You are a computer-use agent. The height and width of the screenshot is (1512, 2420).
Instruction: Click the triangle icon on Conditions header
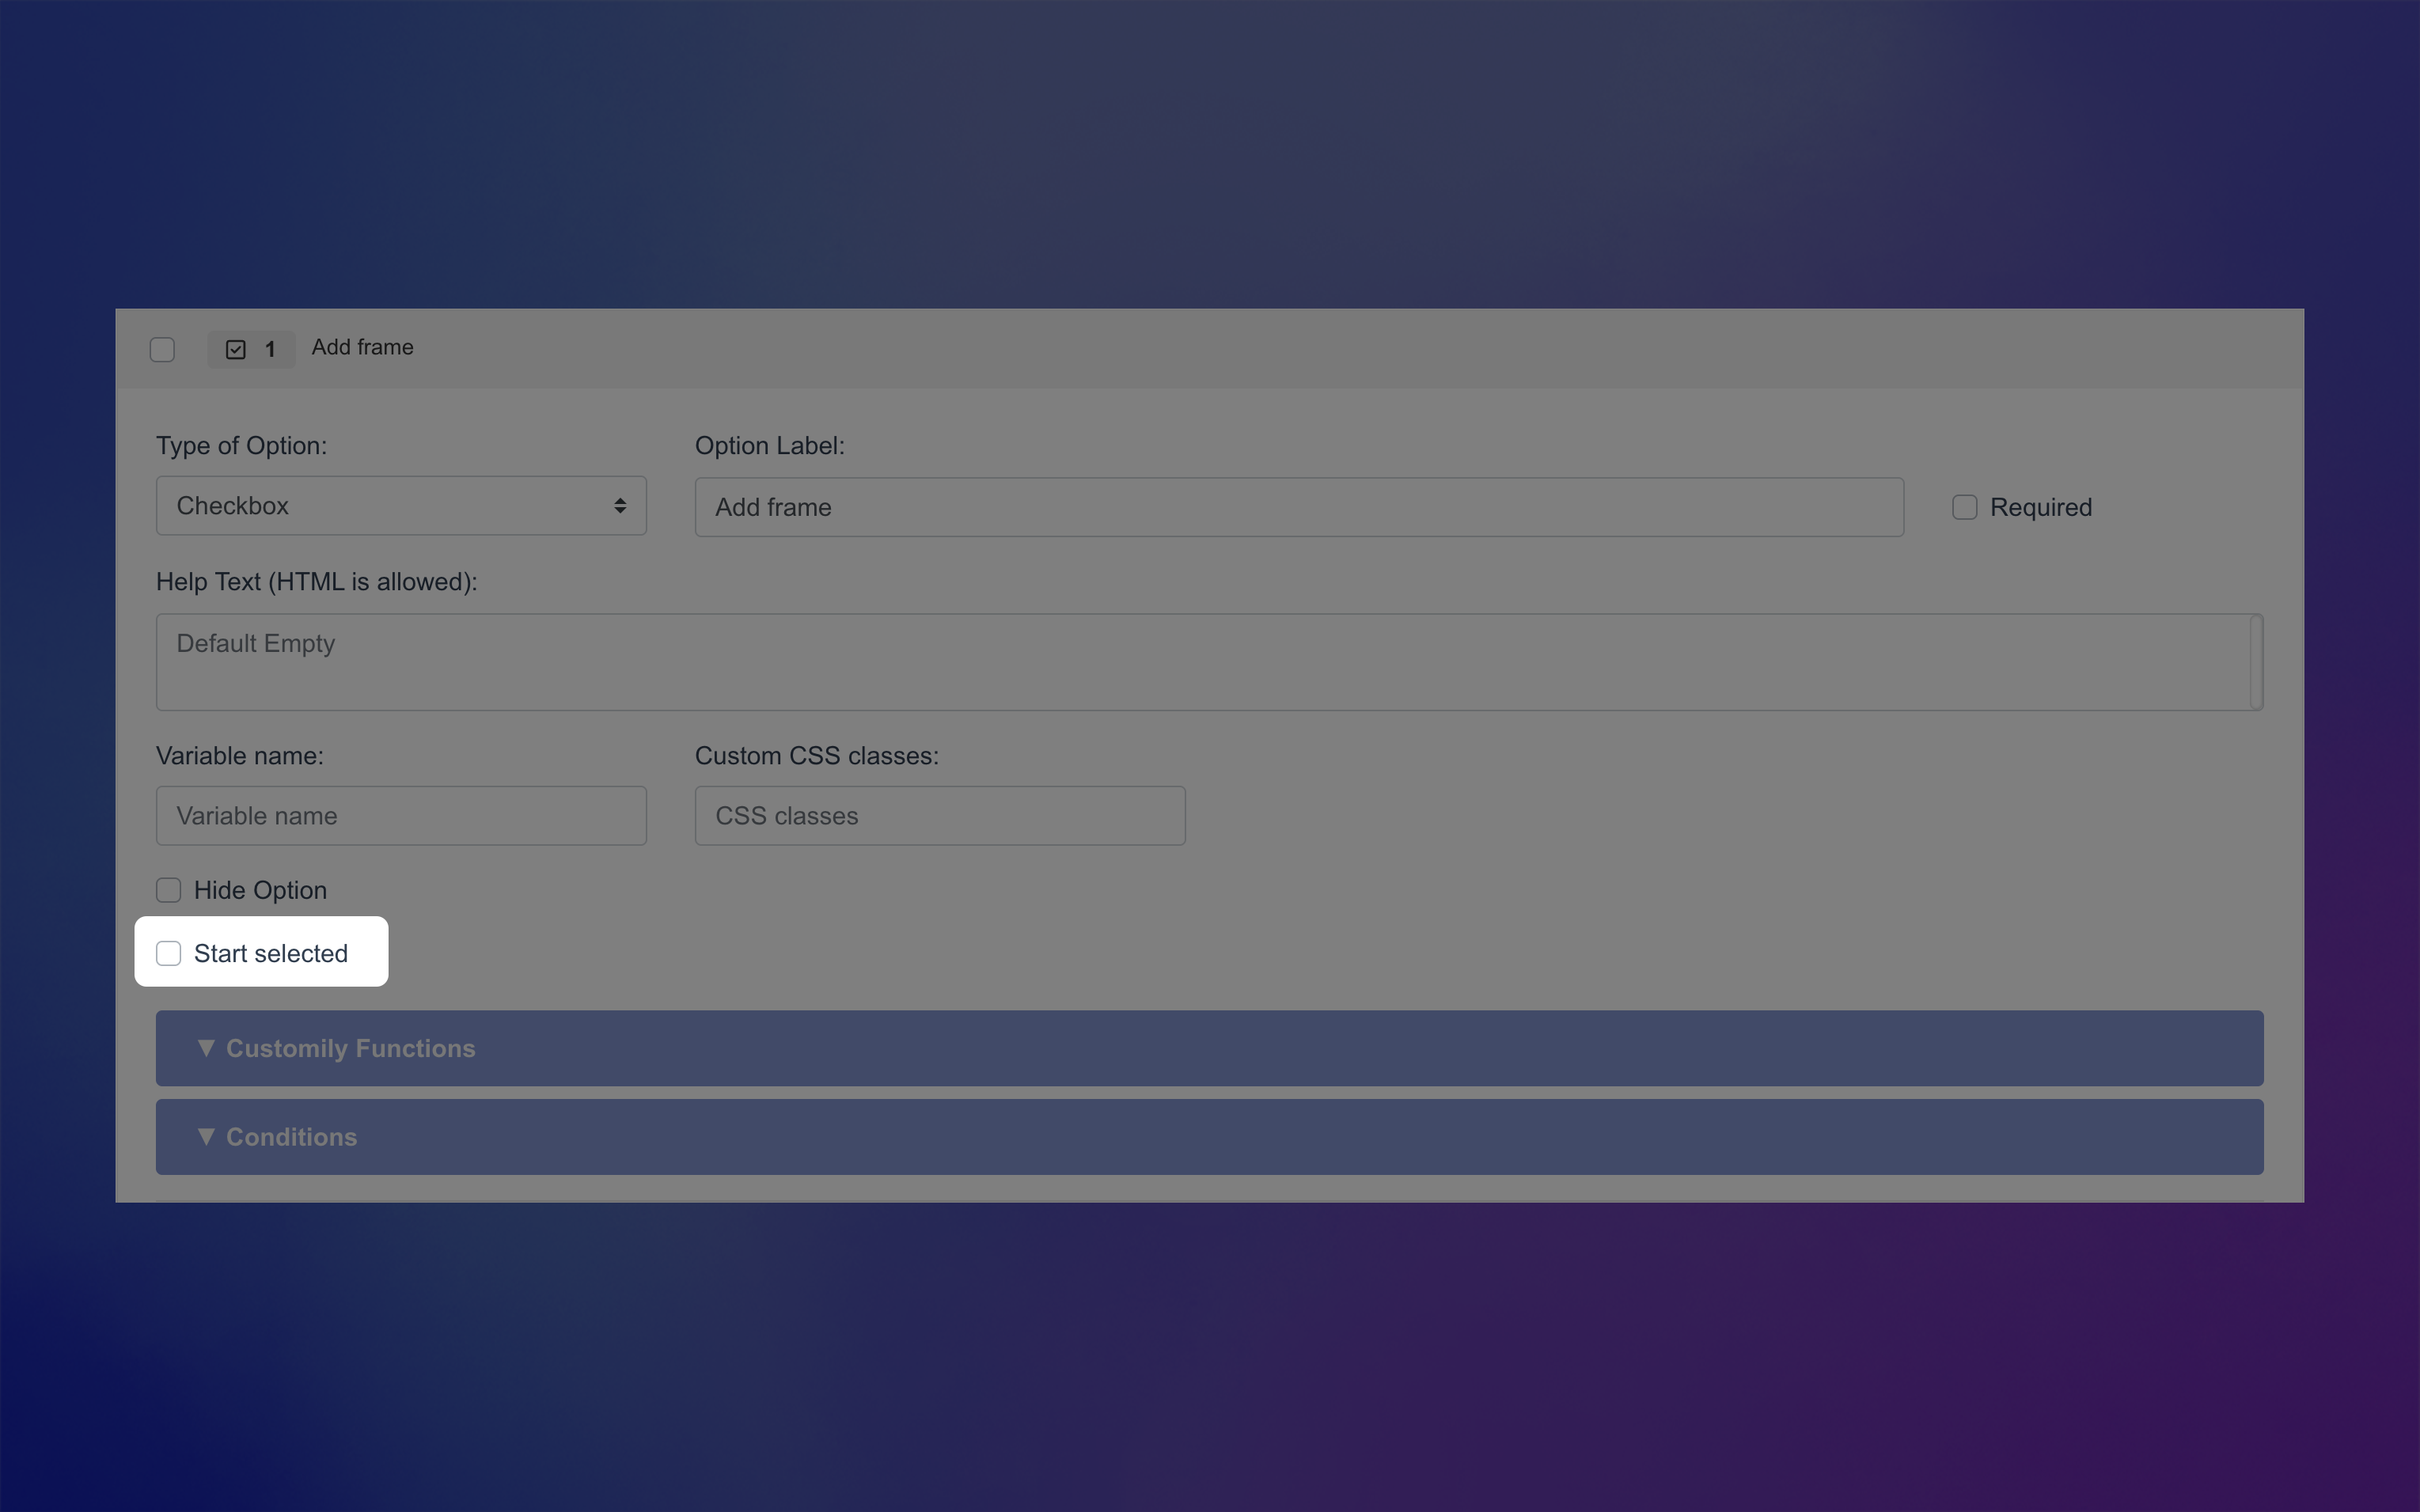[x=207, y=1137]
